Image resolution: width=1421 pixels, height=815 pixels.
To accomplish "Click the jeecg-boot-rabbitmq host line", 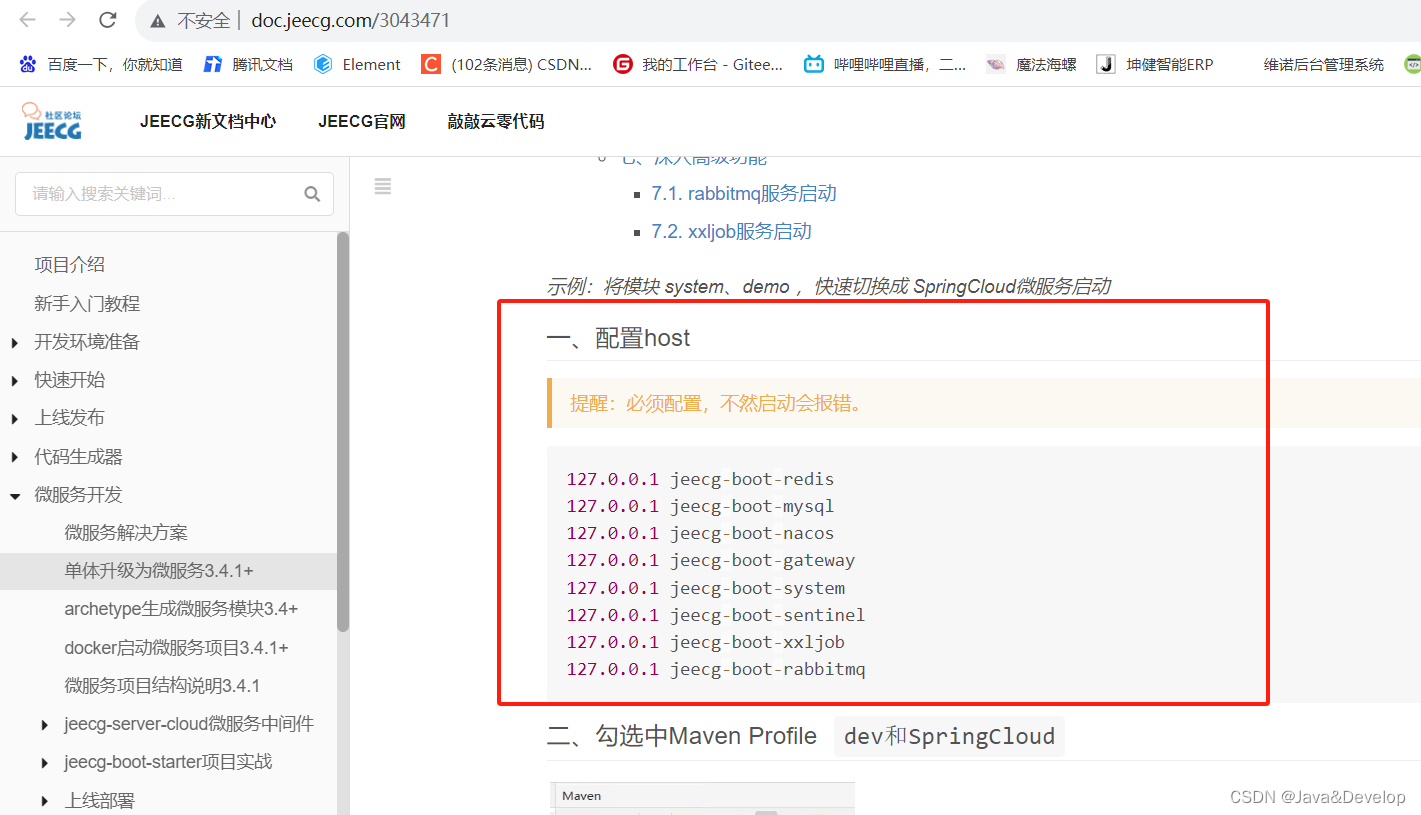I will (716, 669).
